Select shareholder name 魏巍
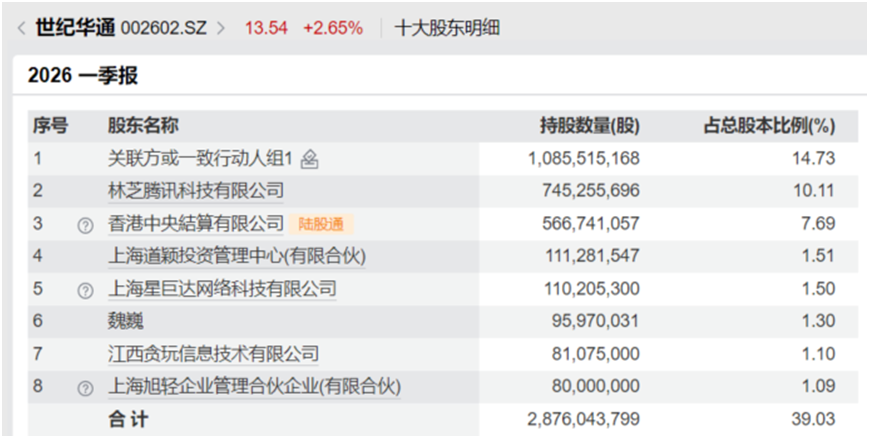Screen dimensions: 869x438 126,322
